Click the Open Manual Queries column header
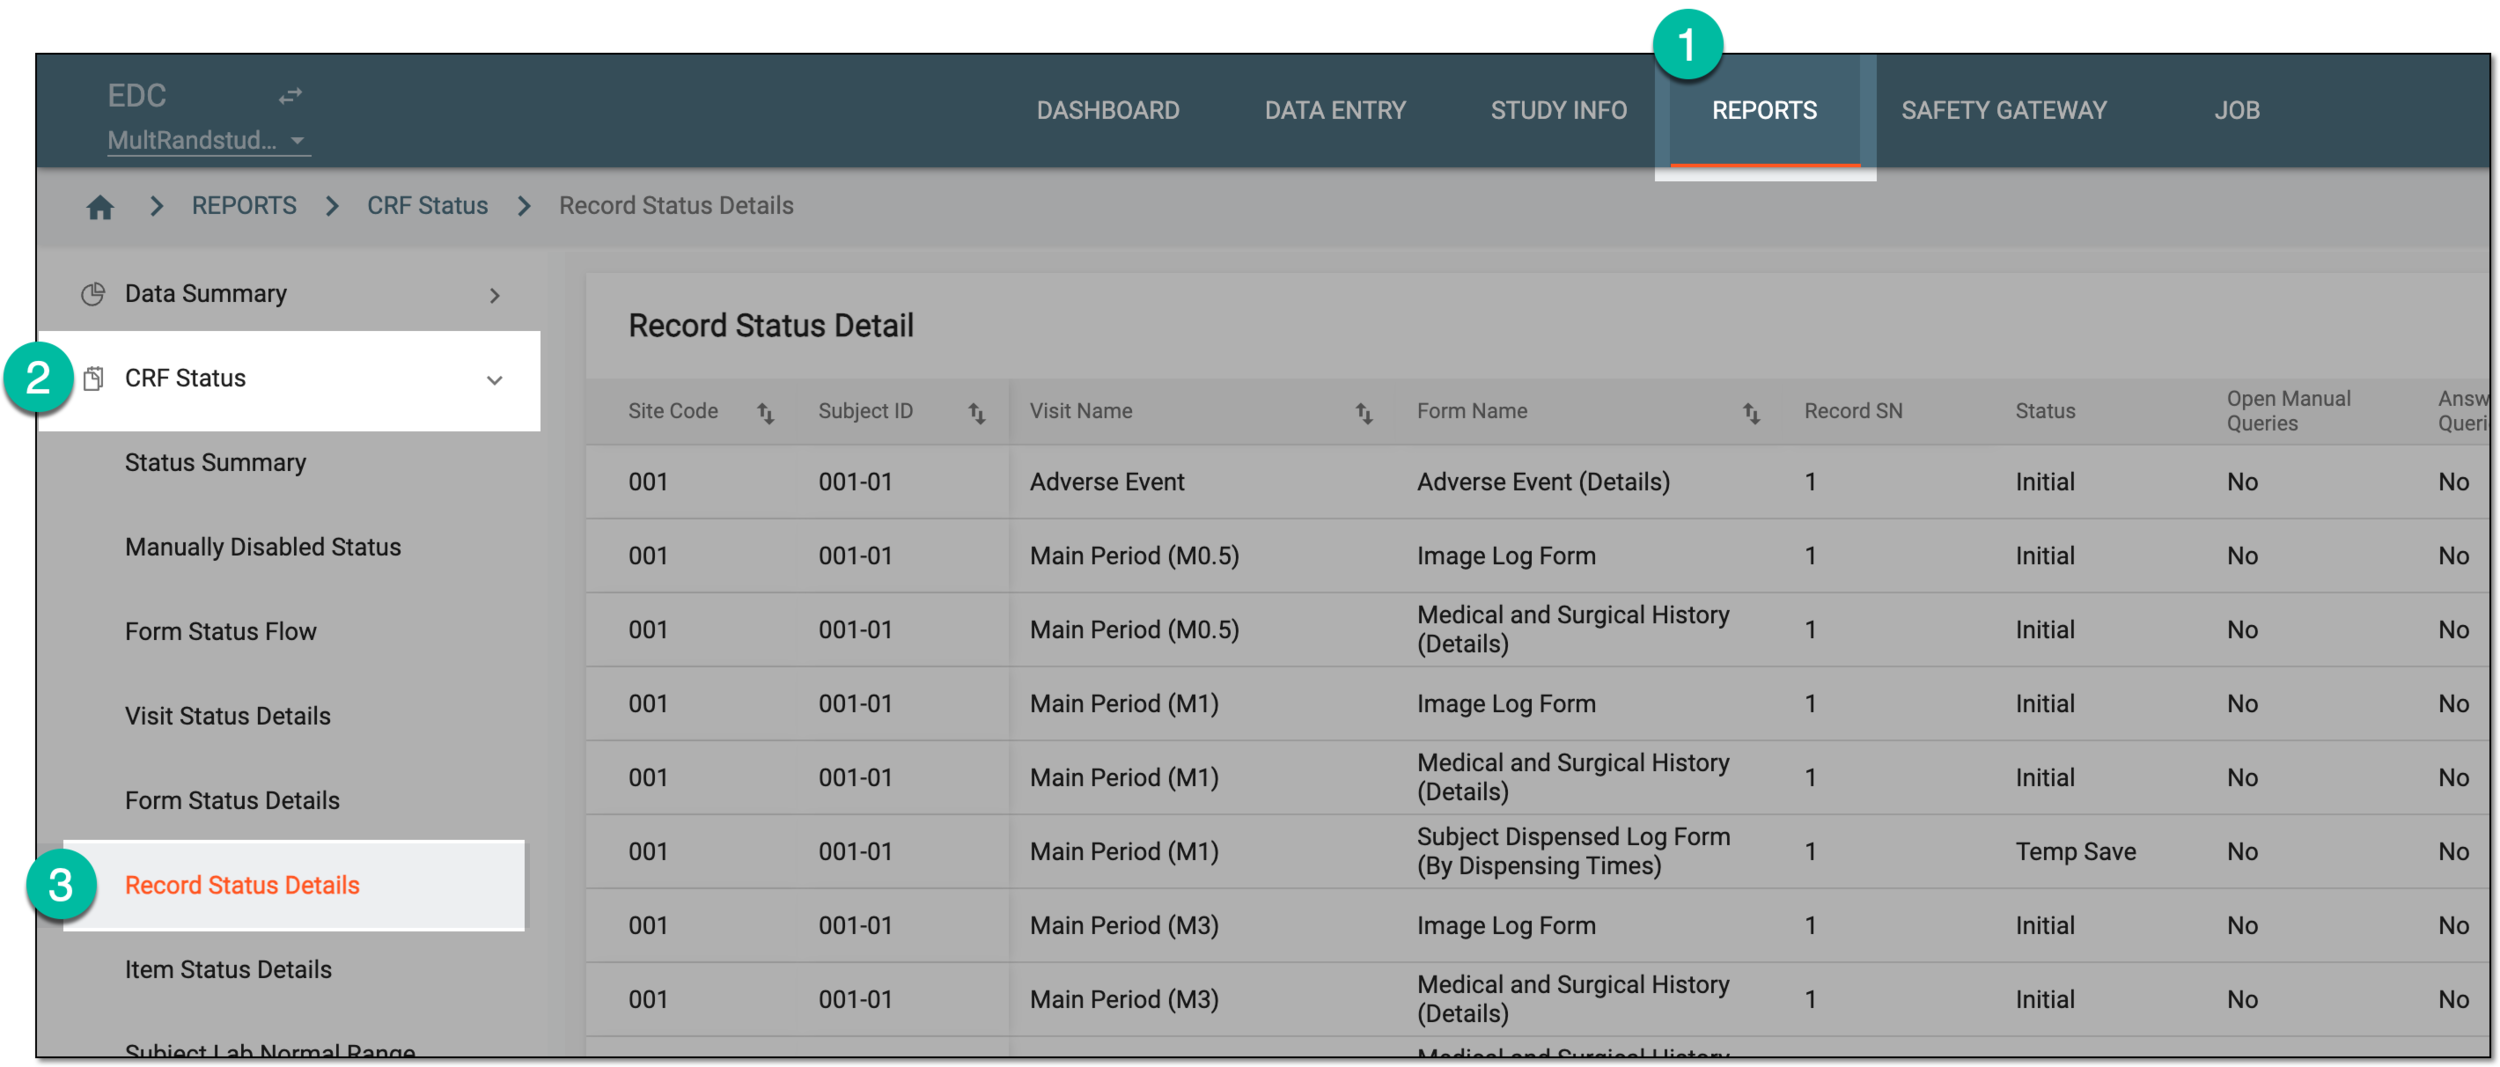The height and width of the screenshot is (1067, 2500). click(2288, 411)
